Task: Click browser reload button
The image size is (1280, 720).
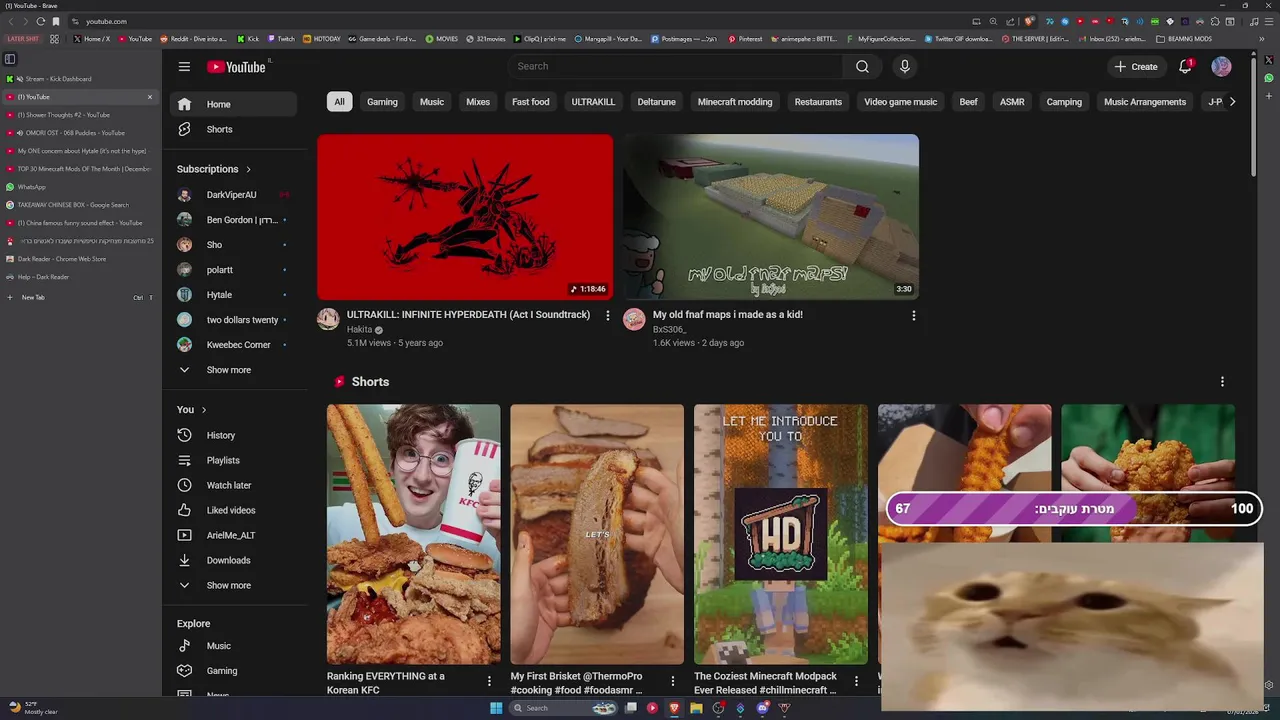Action: [40, 21]
